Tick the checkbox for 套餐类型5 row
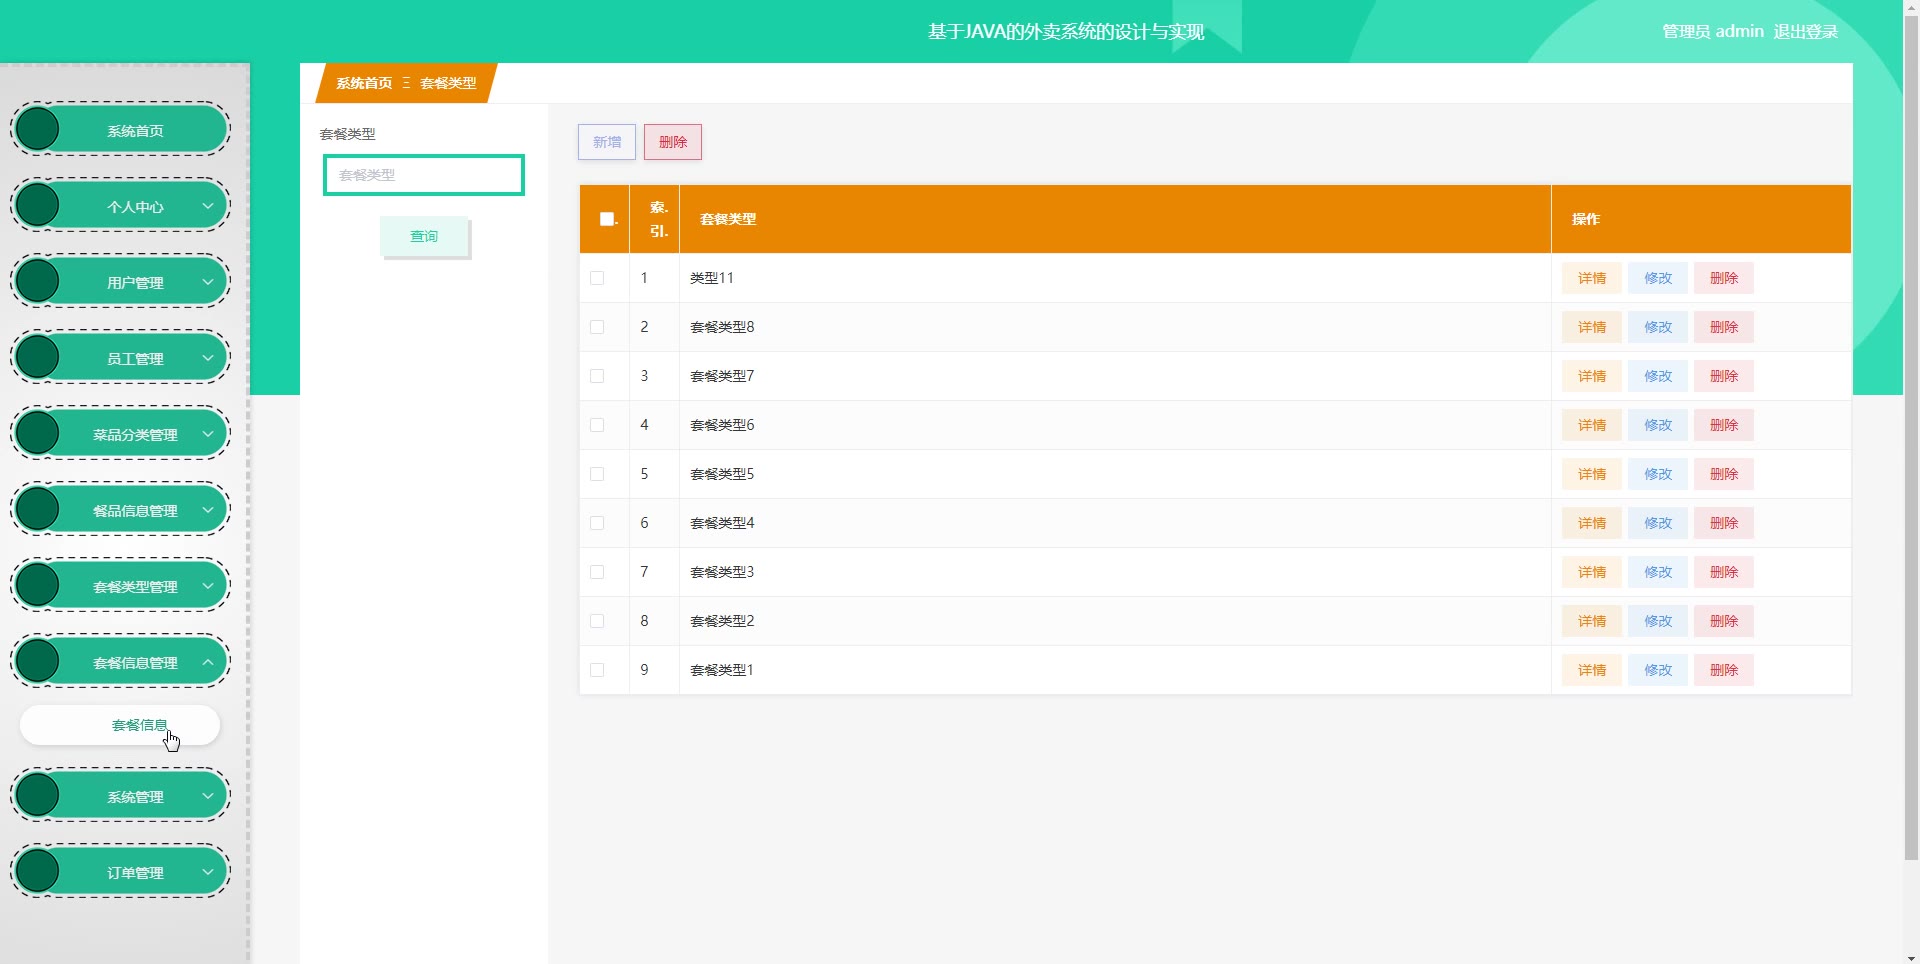The image size is (1920, 964). (x=597, y=474)
